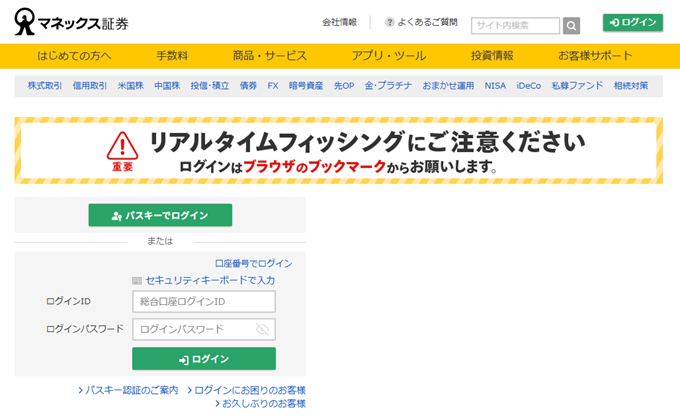This screenshot has height=418, width=680.
Task: Select 株式取引 in sub navigation
Action: [x=45, y=86]
